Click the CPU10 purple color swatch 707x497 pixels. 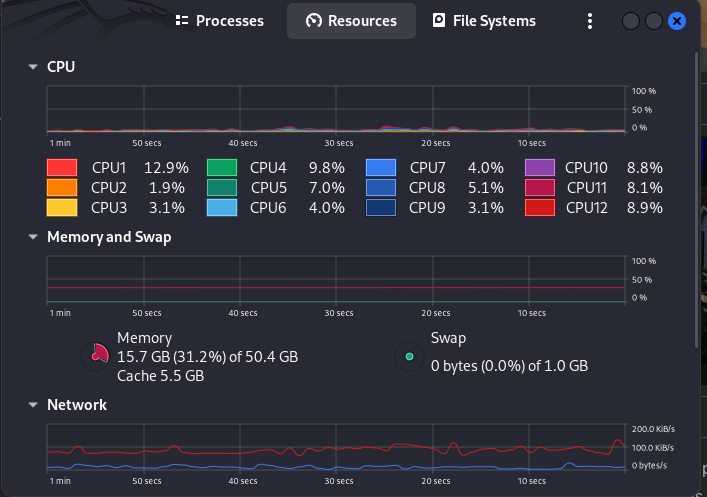540,167
